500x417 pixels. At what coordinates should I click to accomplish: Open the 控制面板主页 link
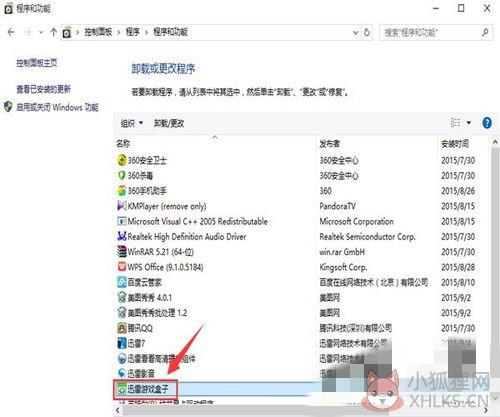37,63
